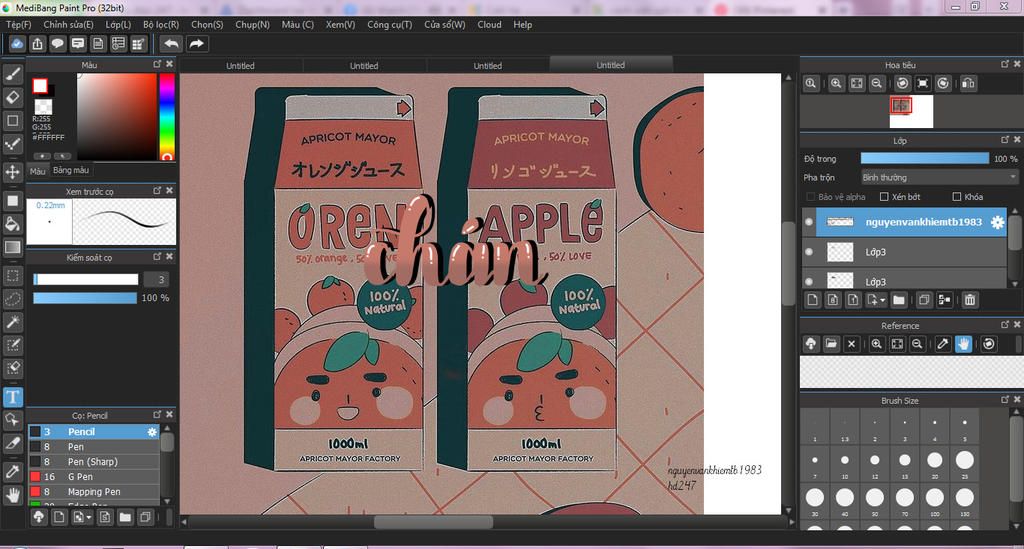Screen dimensions: 1024x549
Task: Select the Eraser tool
Action: (12, 97)
